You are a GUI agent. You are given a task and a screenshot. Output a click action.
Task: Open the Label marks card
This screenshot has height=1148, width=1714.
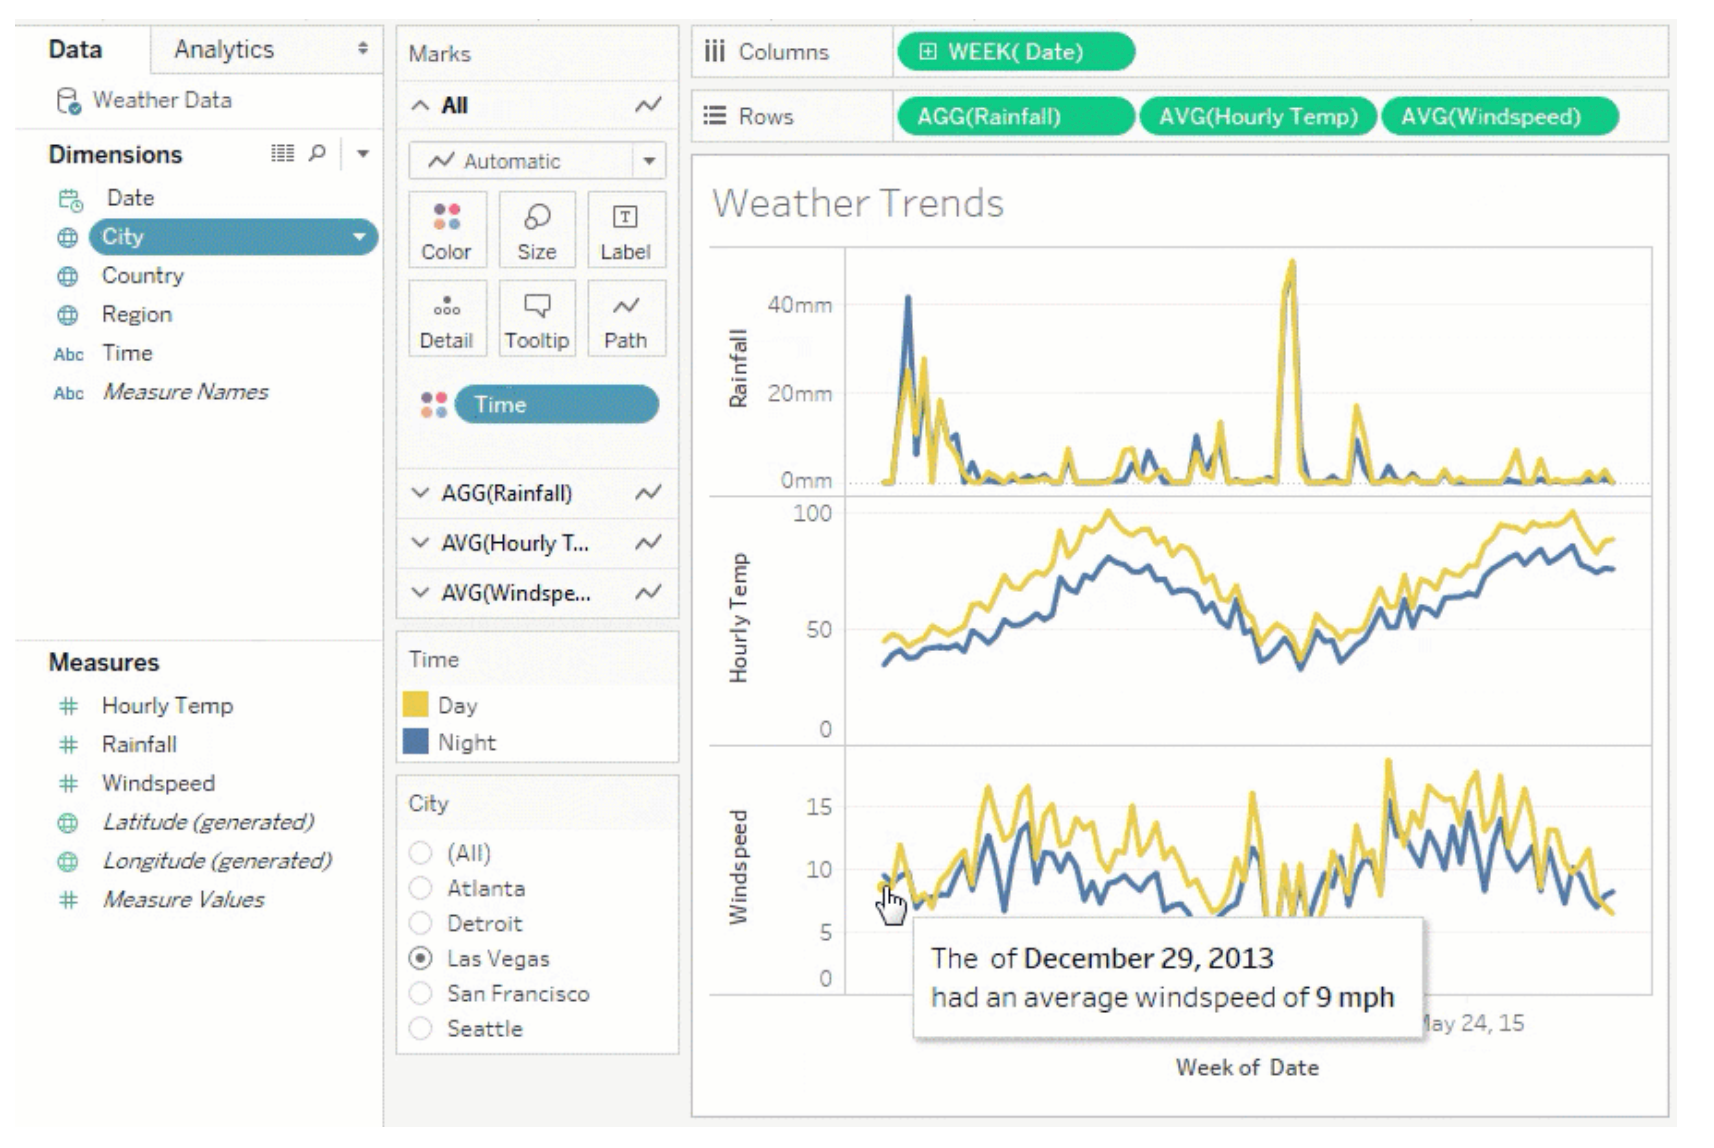point(625,231)
